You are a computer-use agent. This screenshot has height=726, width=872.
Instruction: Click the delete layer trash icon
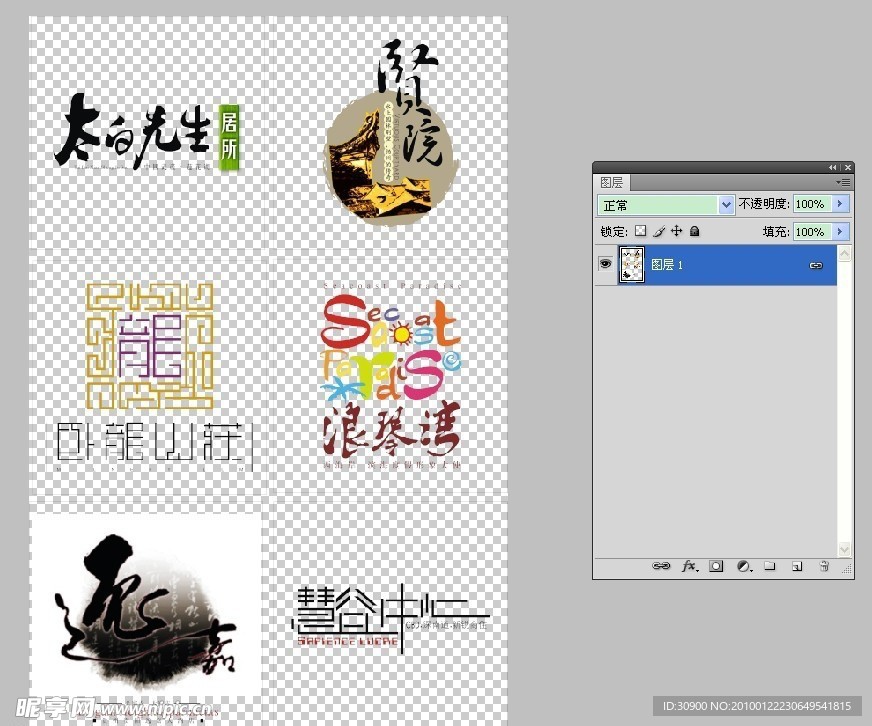[824, 566]
